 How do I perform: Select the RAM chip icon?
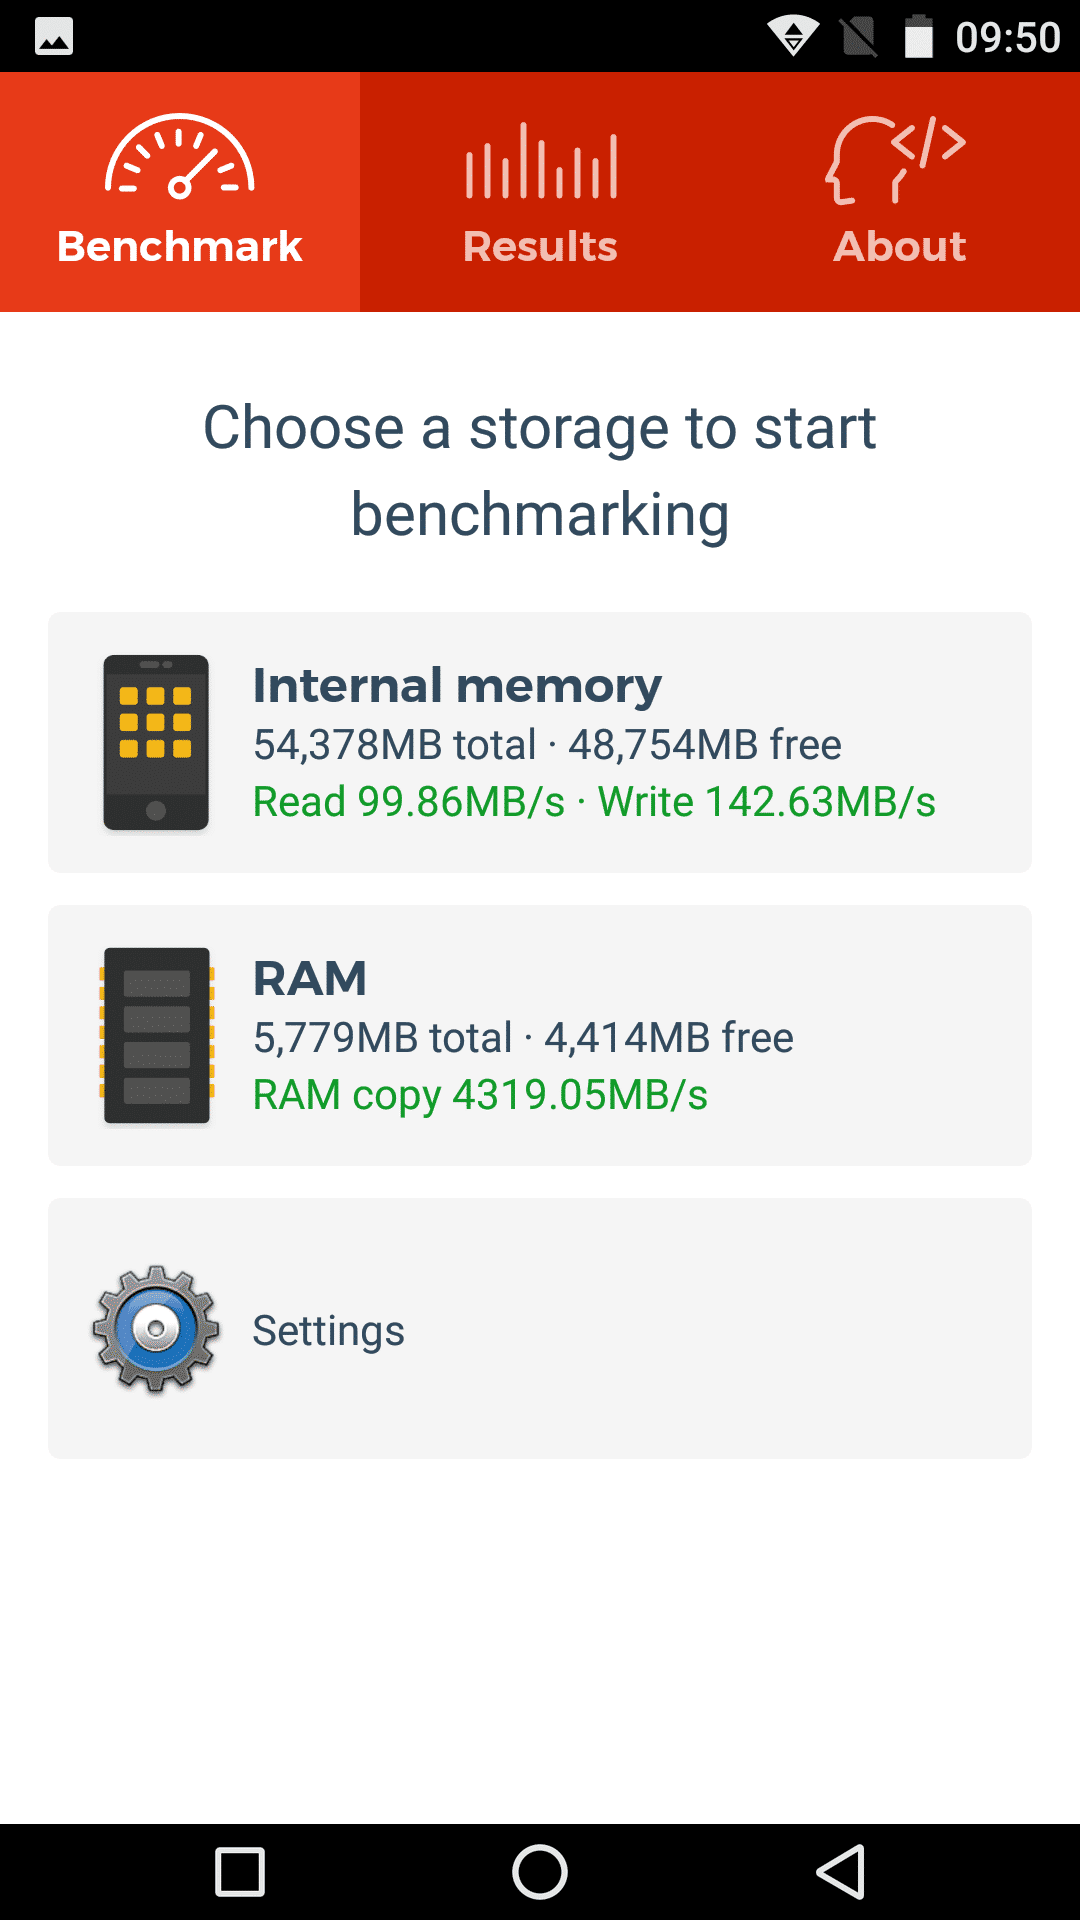[156, 1035]
